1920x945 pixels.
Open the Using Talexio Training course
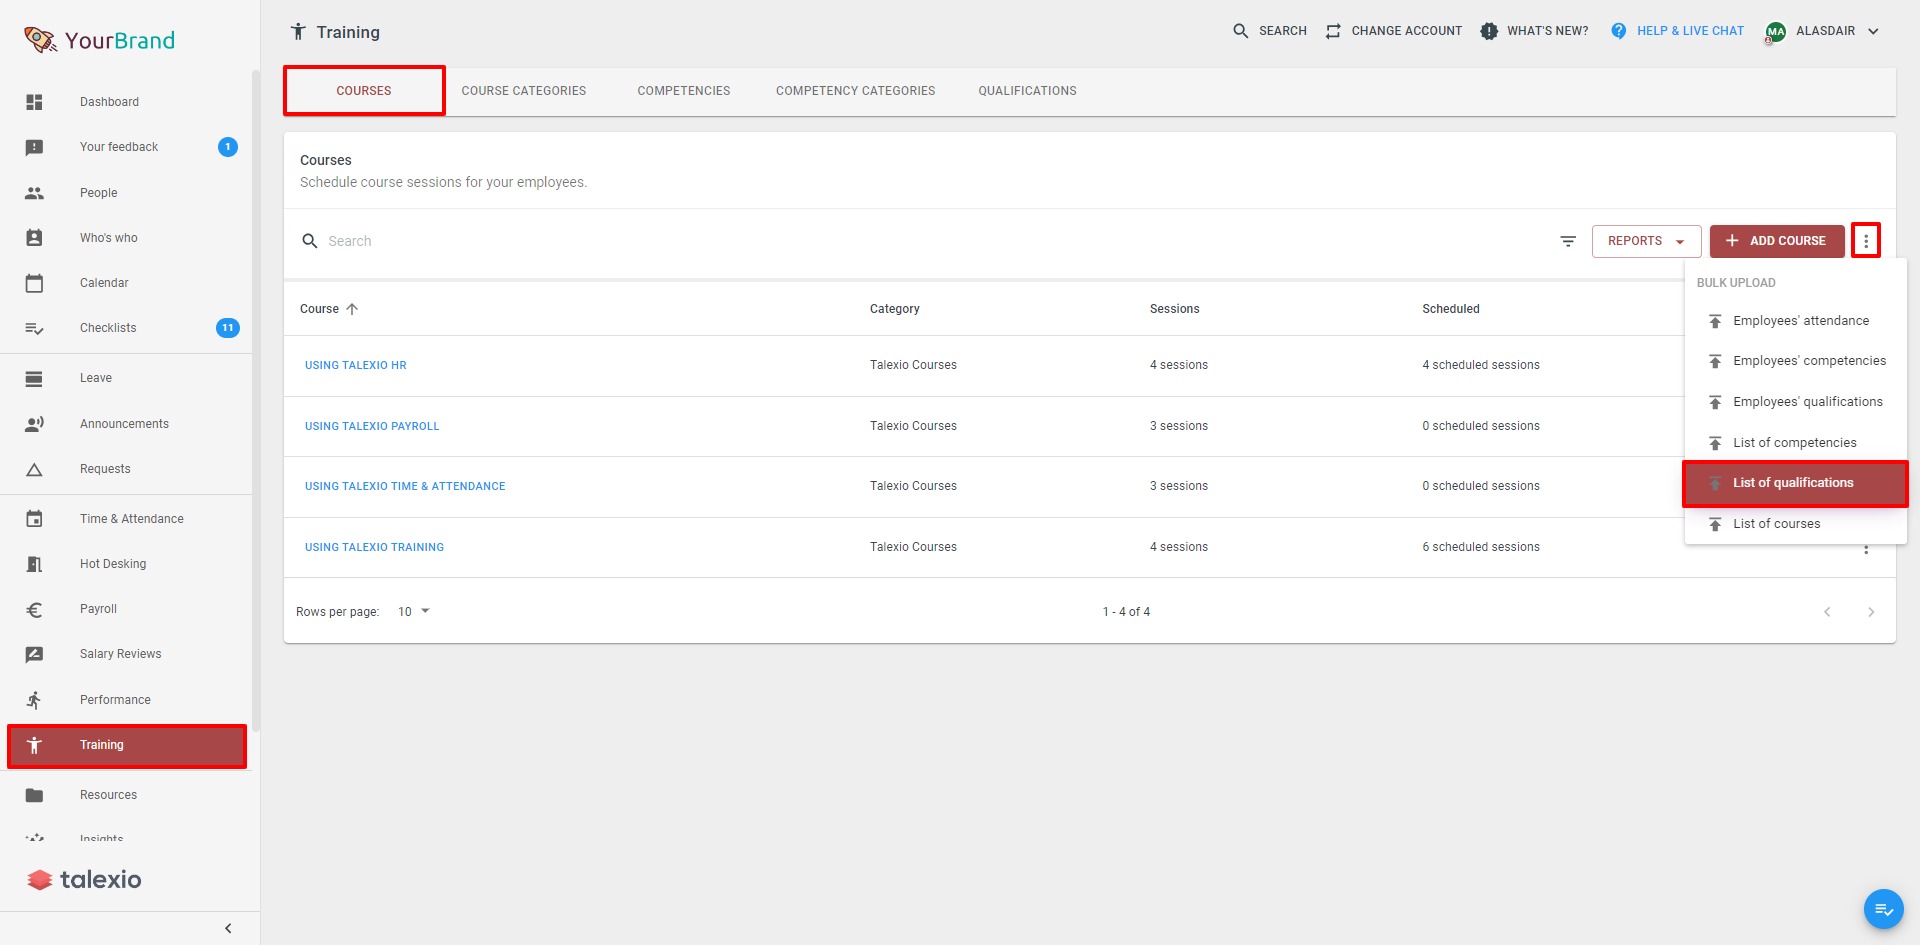374,547
